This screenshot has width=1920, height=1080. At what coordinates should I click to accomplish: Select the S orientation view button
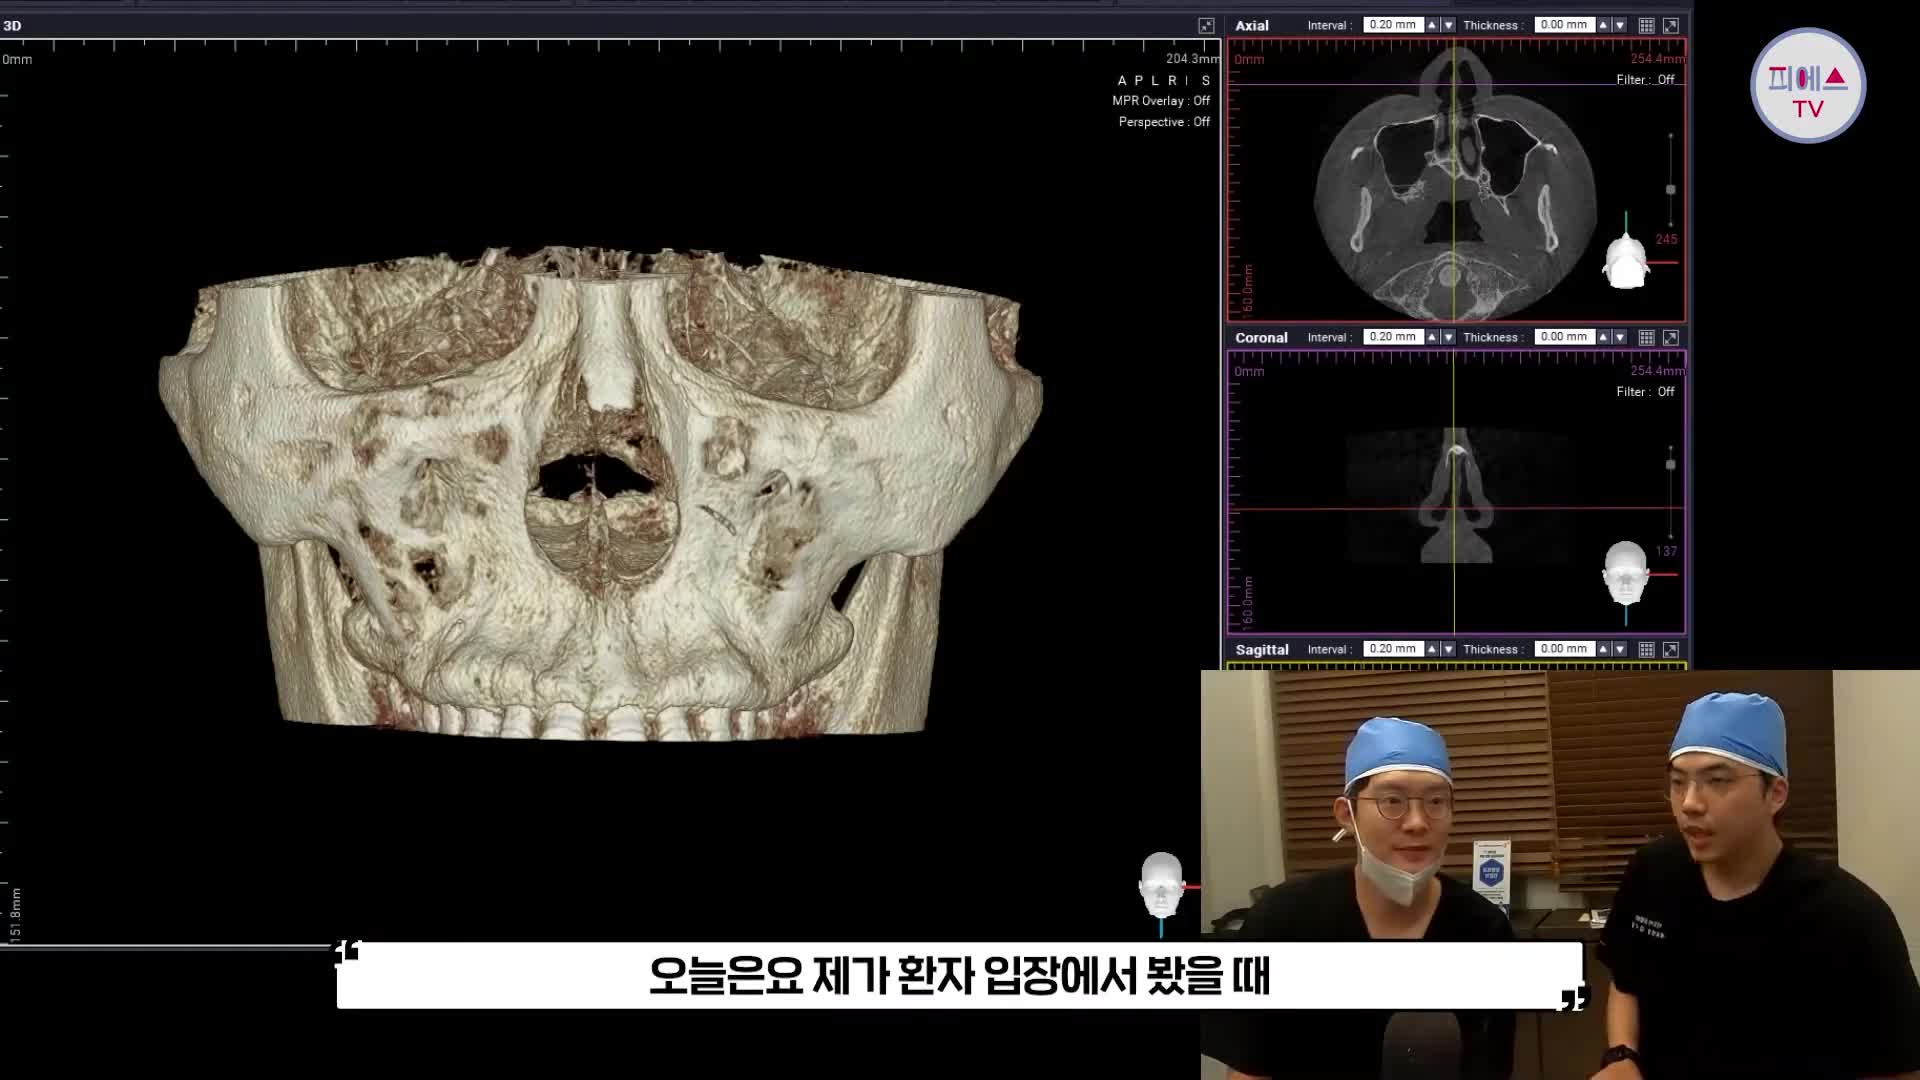tap(1206, 81)
